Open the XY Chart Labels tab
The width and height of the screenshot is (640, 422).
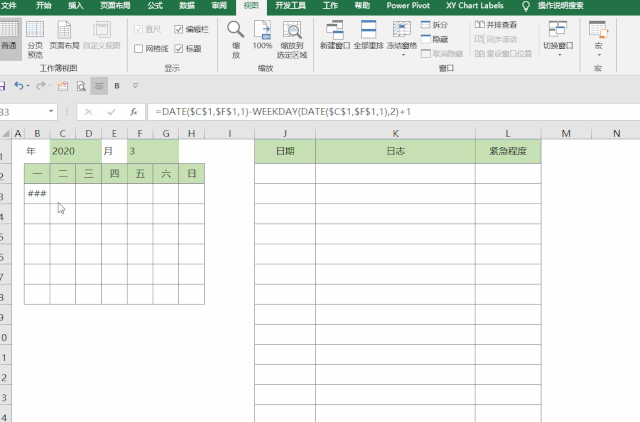[x=475, y=6]
